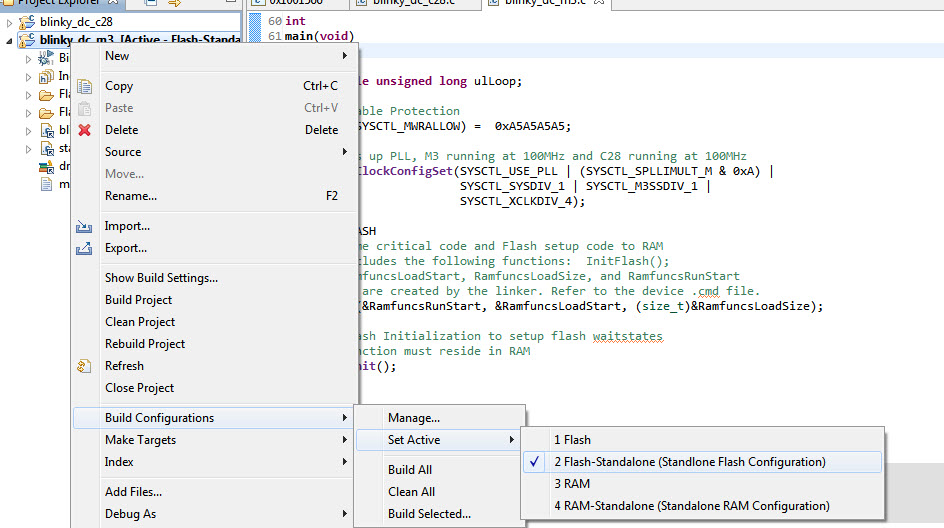Choose Manage... in Build Configurations
Viewport: 944px width, 528px height.
point(438,418)
